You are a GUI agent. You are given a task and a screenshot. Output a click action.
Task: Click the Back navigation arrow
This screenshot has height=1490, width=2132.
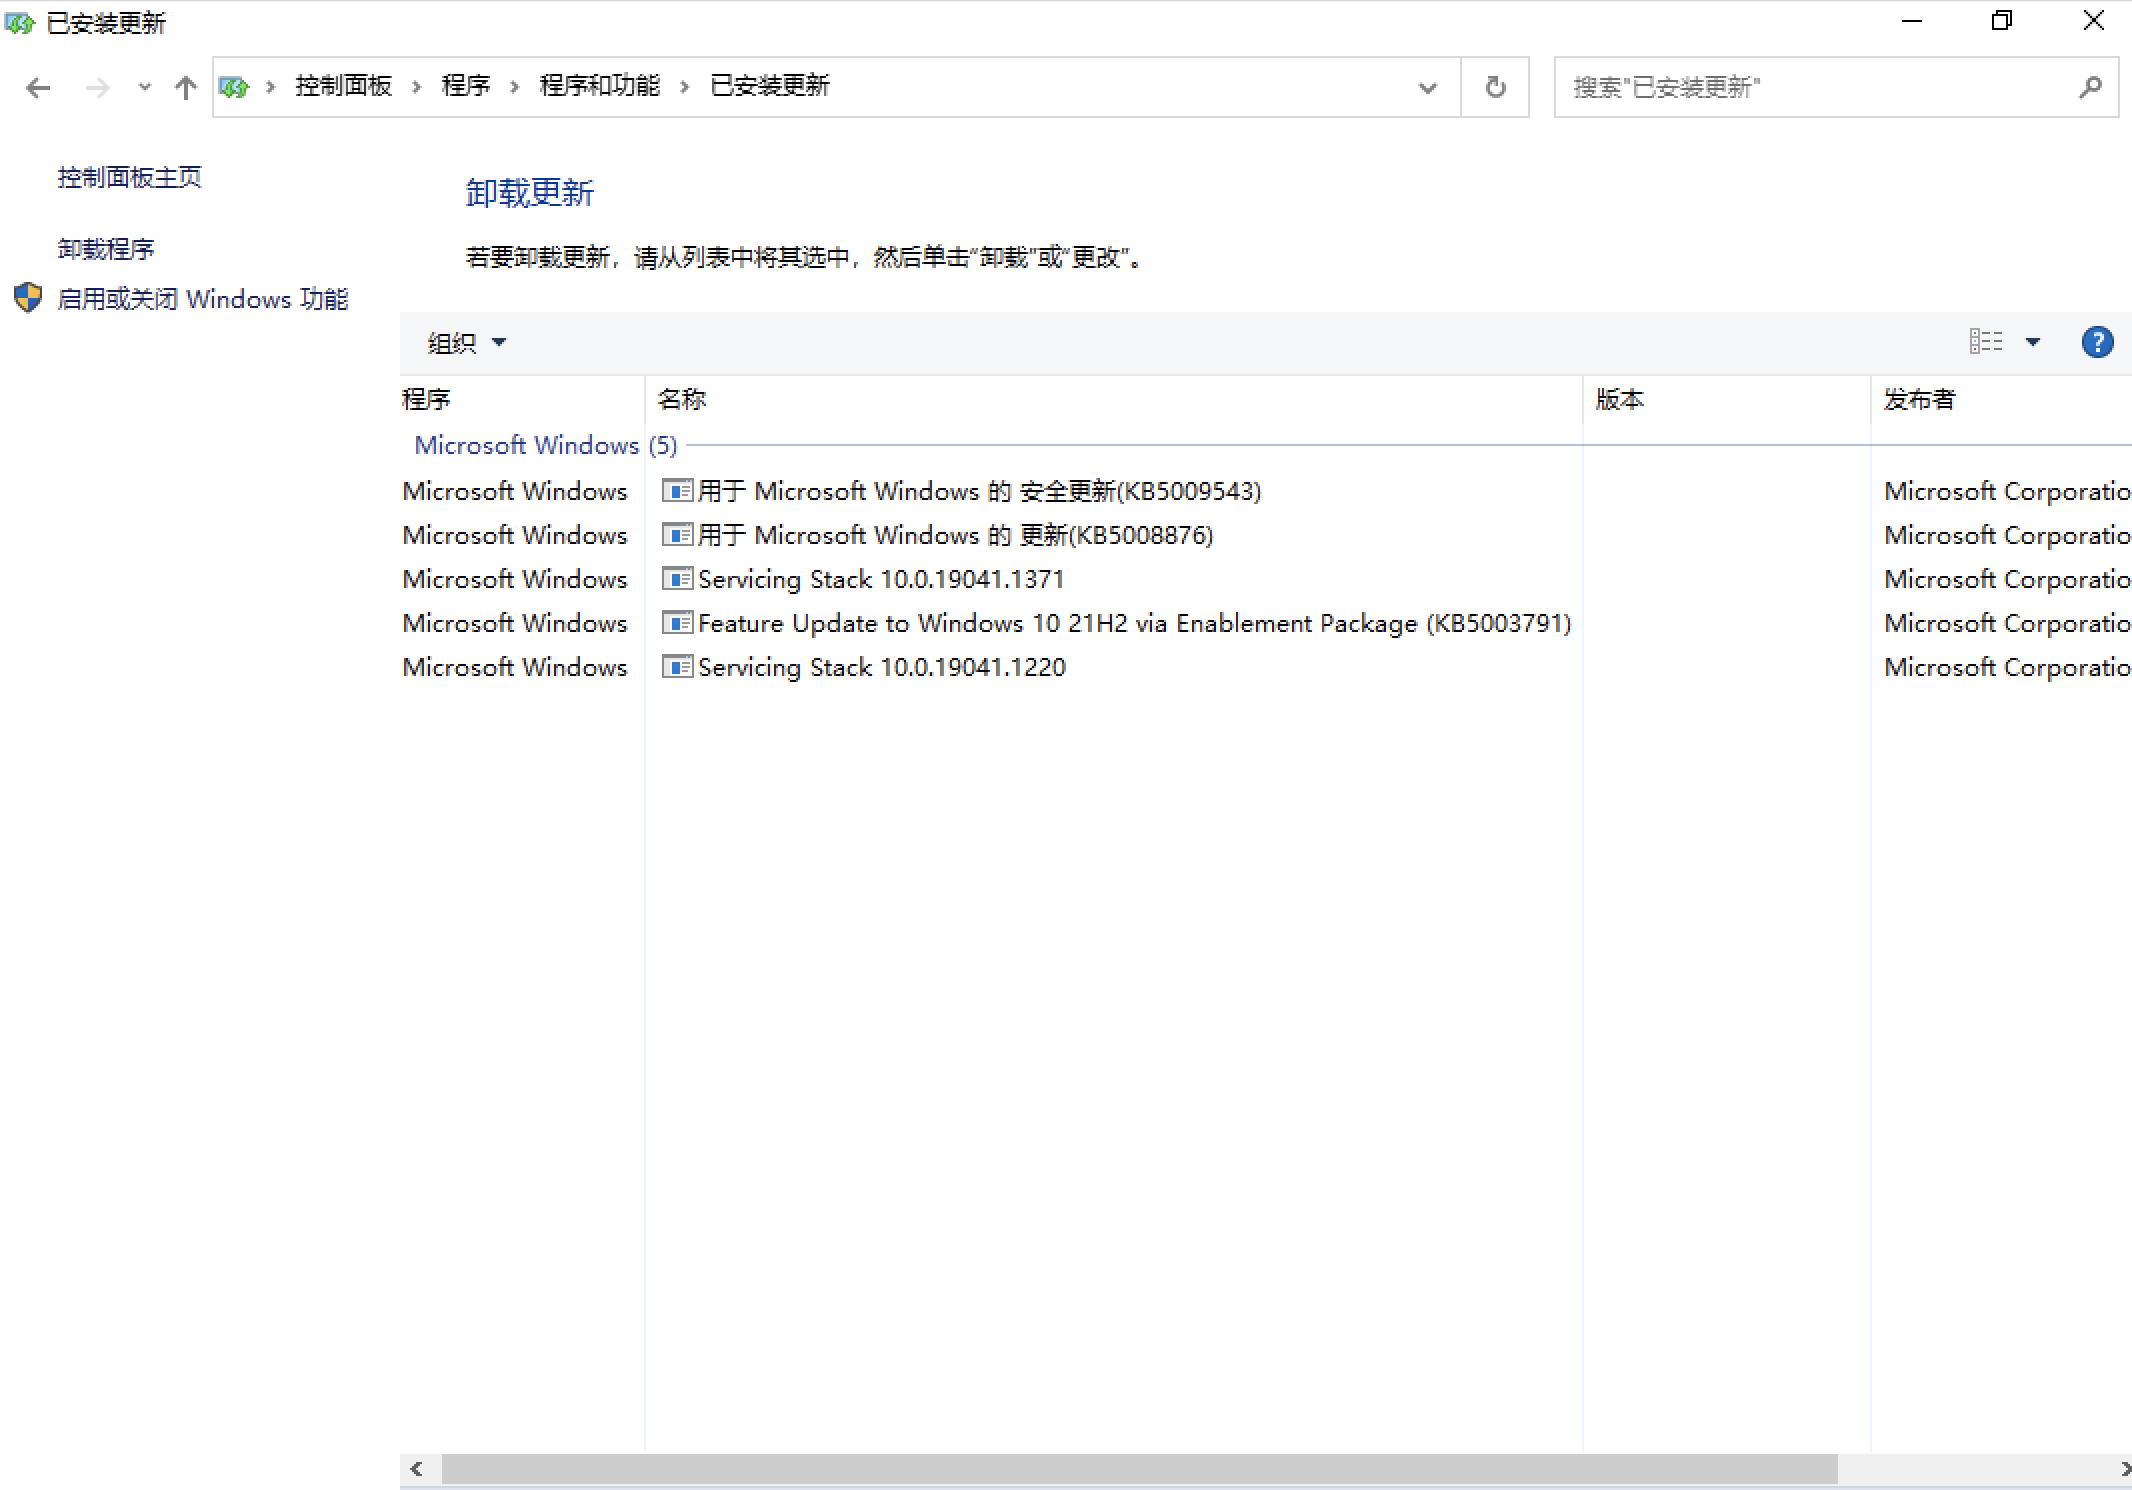point(38,88)
